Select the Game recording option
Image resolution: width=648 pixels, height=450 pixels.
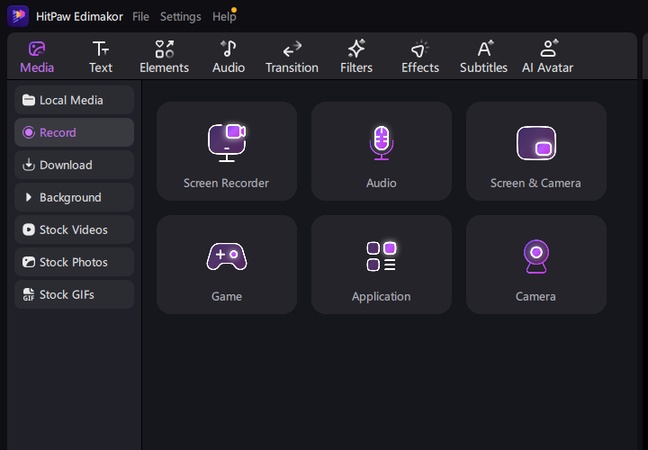point(226,264)
